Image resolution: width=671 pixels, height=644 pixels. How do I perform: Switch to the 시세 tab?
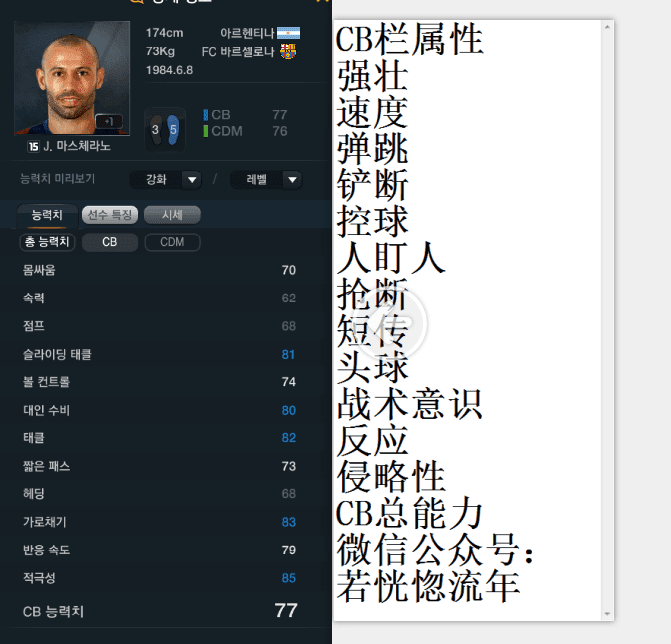click(172, 215)
